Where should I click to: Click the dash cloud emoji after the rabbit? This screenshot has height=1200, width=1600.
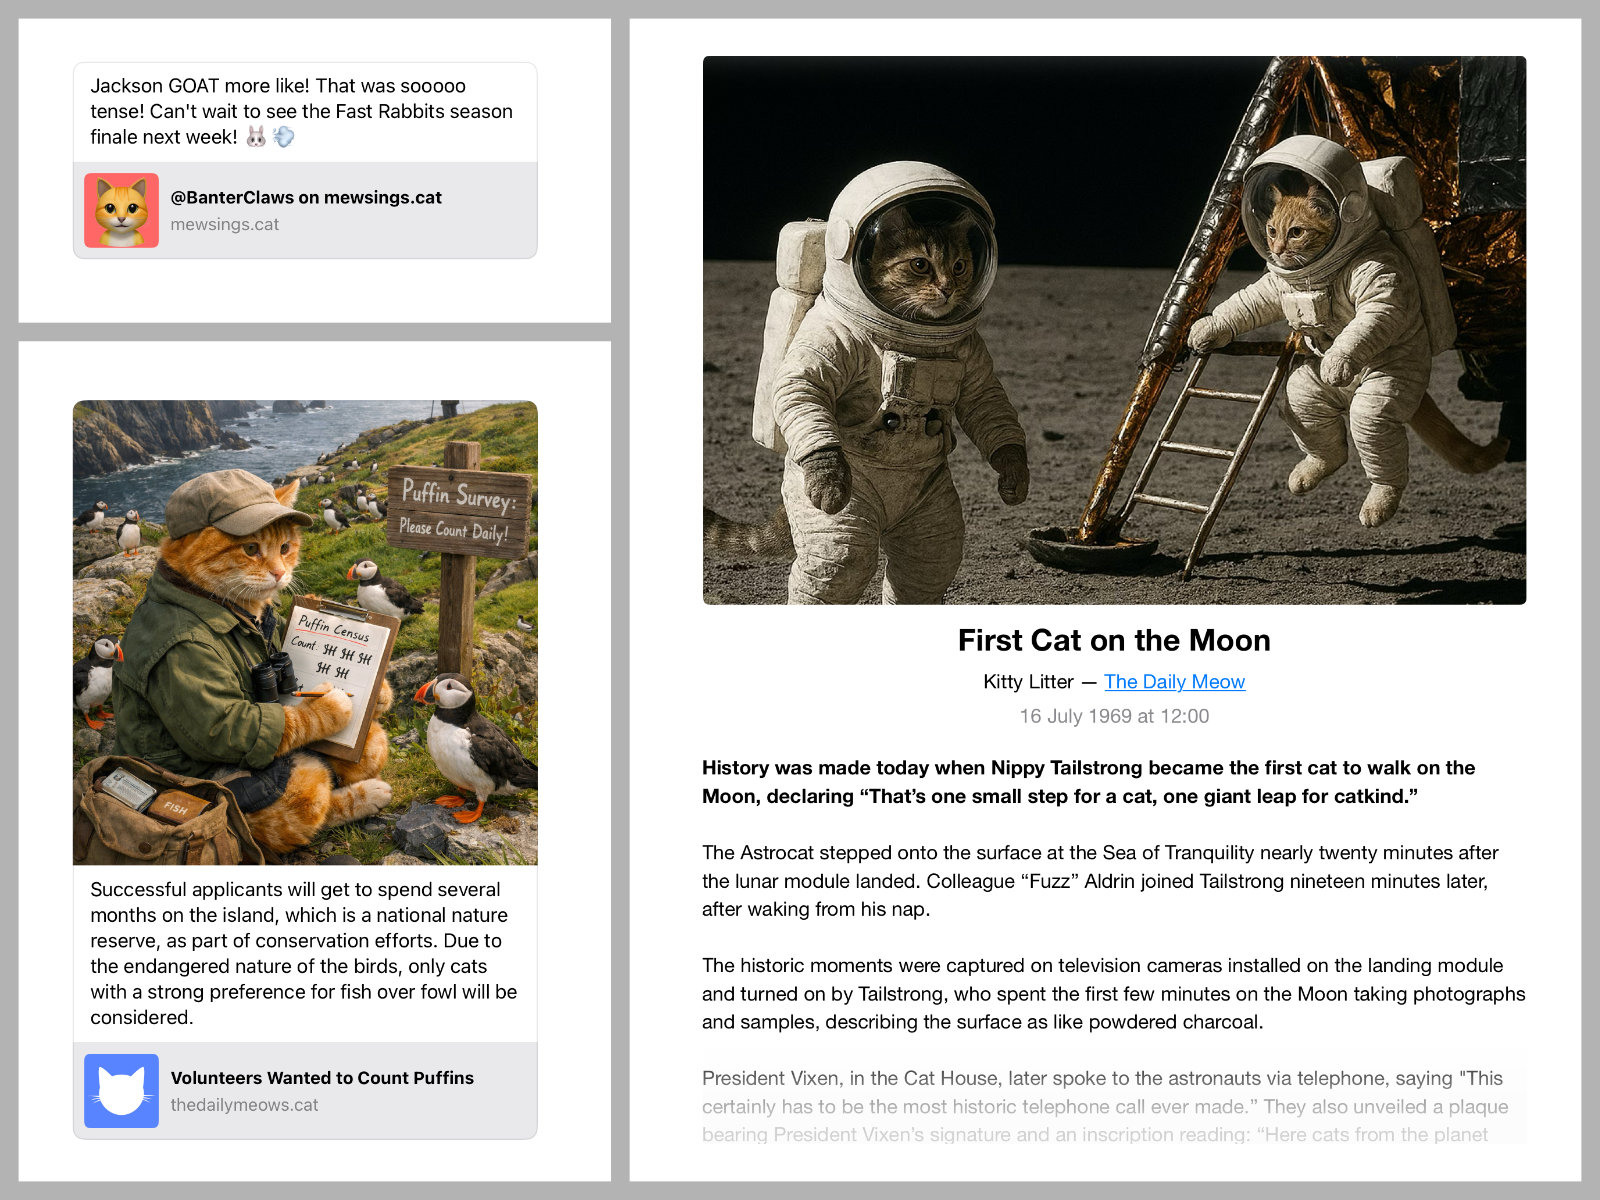[284, 137]
